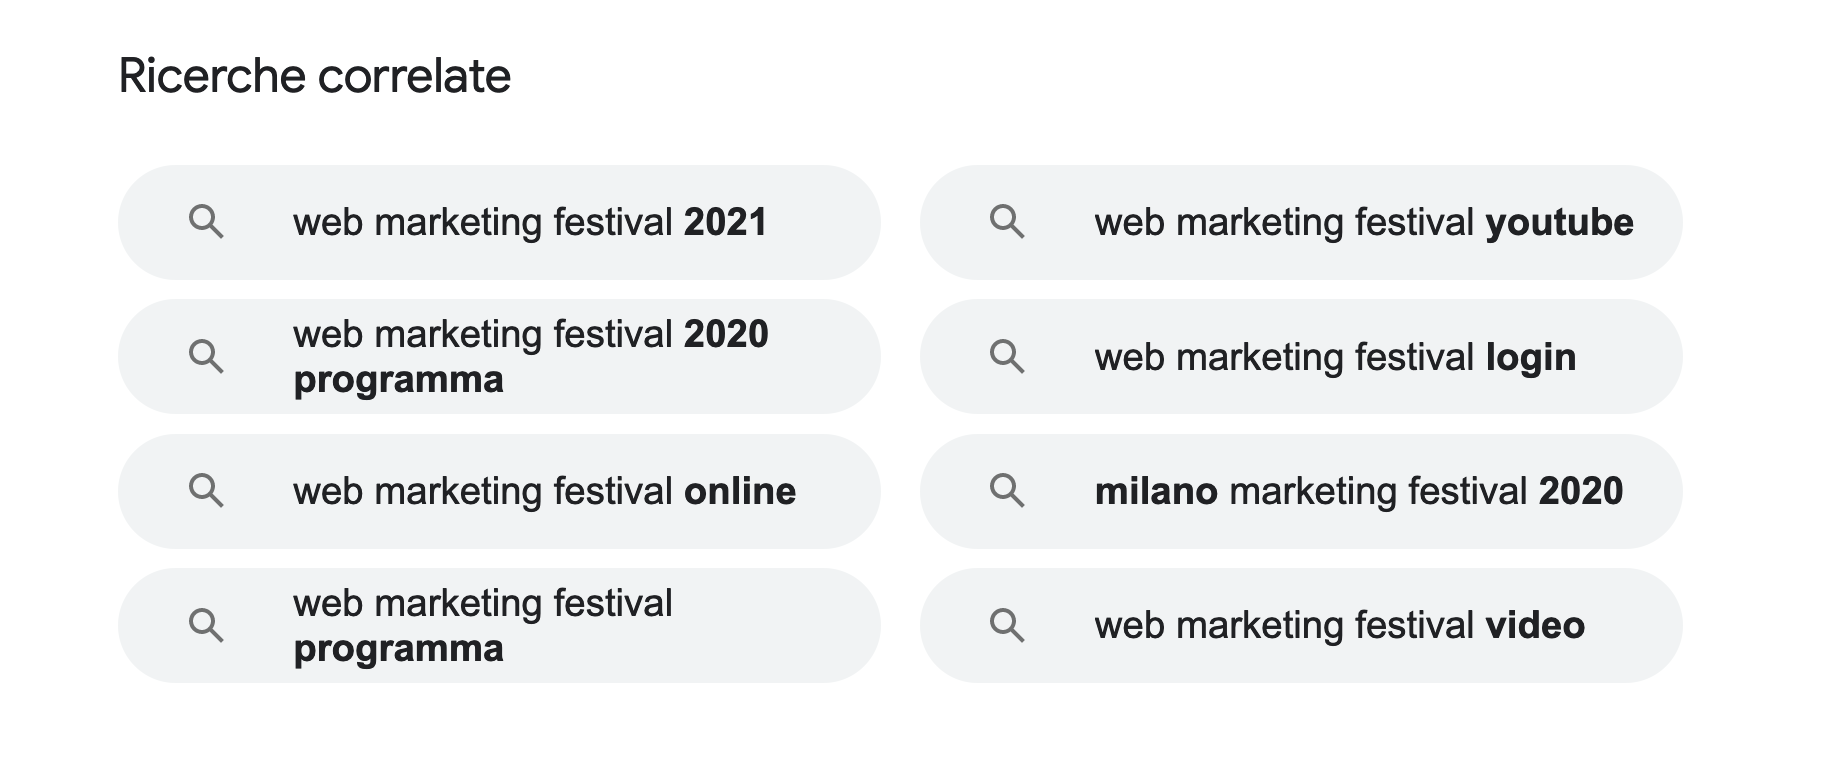The image size is (1846, 762).
Task: Click magnifier icon beside 'web marketing festival login'
Action: [1007, 356]
